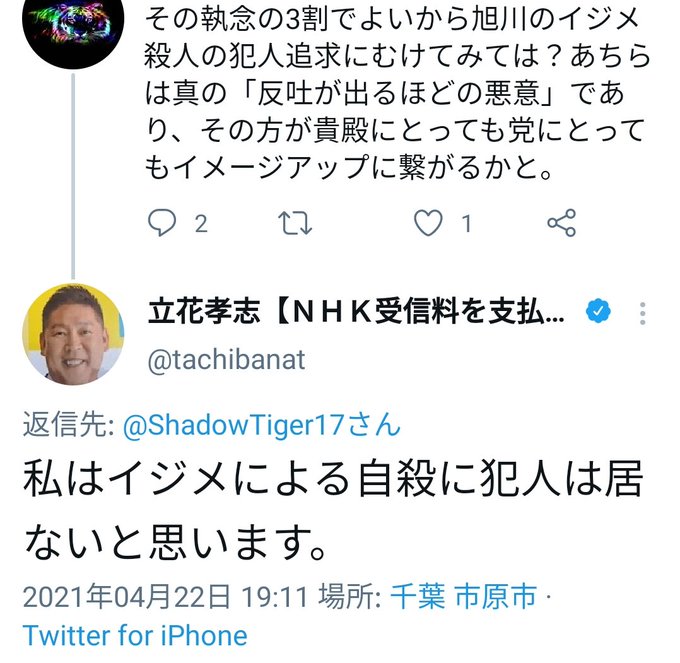This screenshot has width=680, height=663.
Task: Open the Twitter for iPhone source link
Action: click(135, 635)
